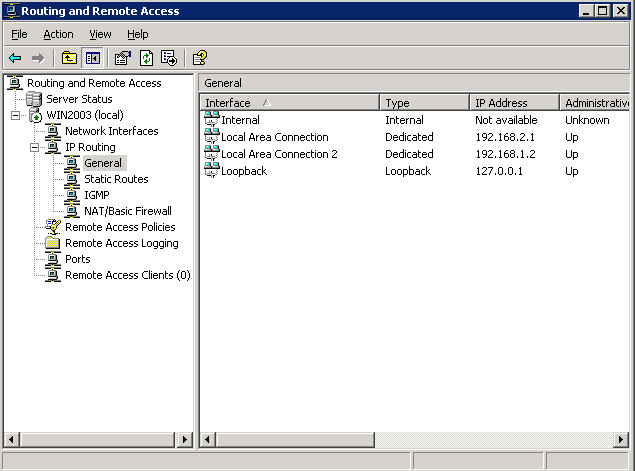
Task: Select NAT/Basic Firewall in the tree
Action: pos(127,211)
